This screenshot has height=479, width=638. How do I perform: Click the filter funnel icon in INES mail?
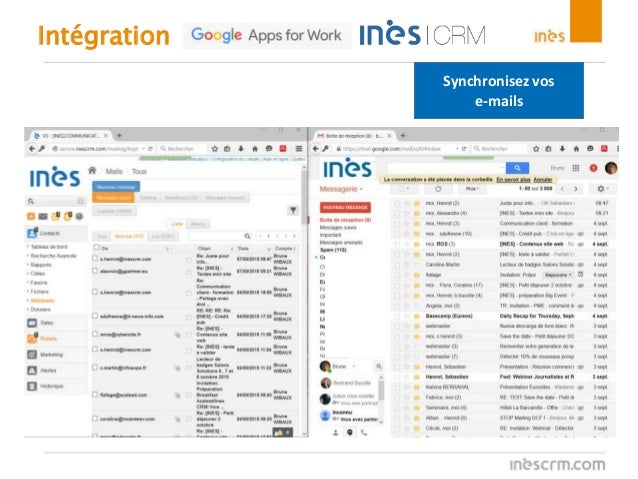click(293, 210)
